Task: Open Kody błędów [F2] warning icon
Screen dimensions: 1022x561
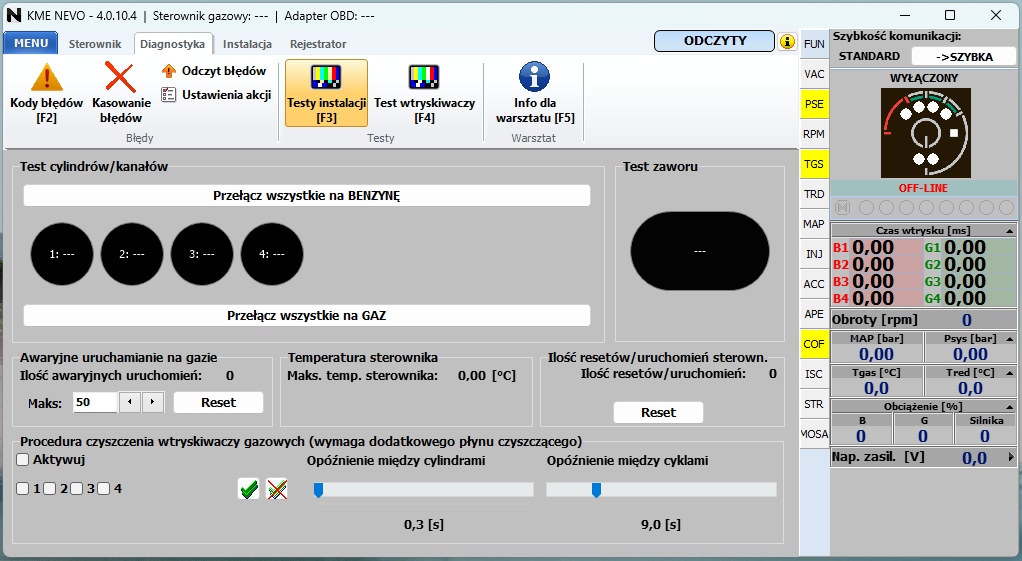Action: point(46,78)
